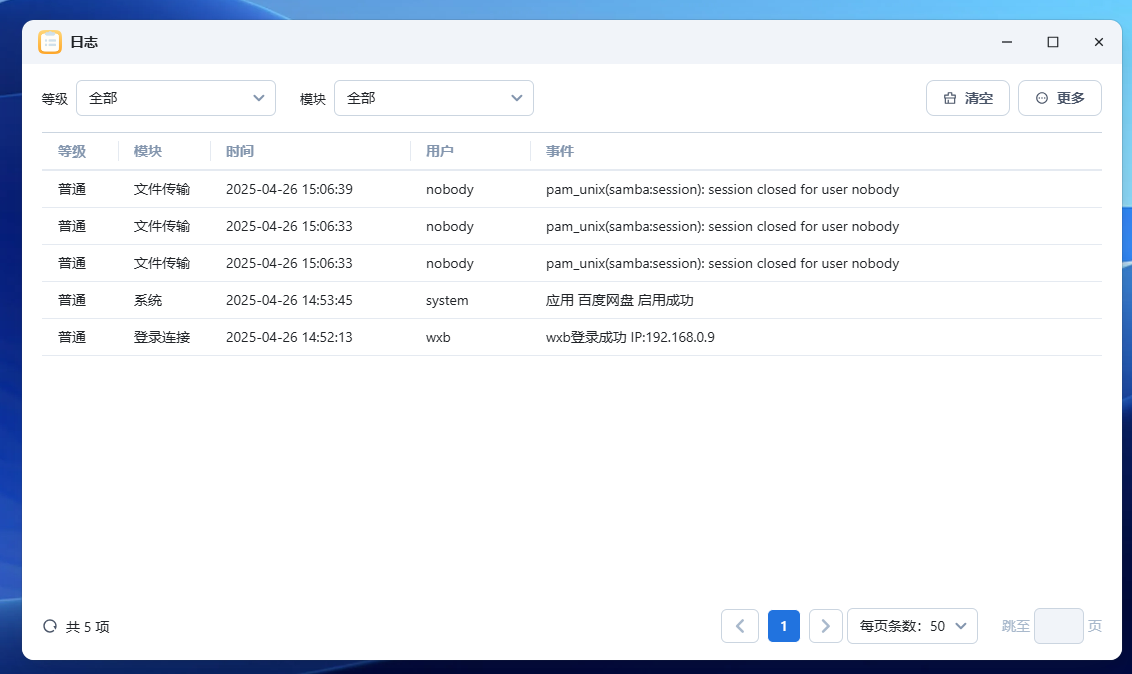Click the 日志 app icon in title bar

[50, 42]
